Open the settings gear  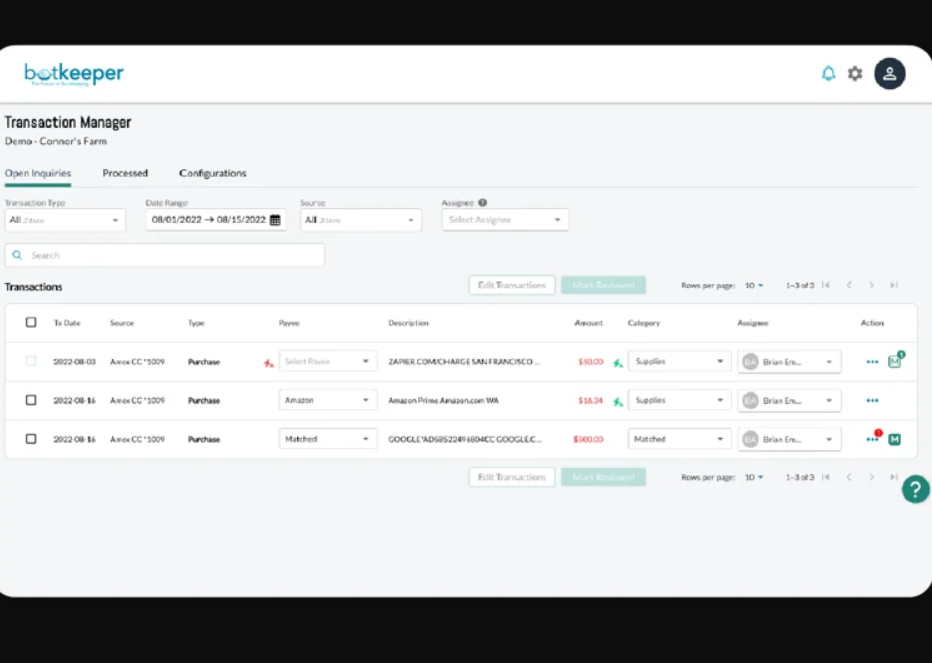click(855, 73)
